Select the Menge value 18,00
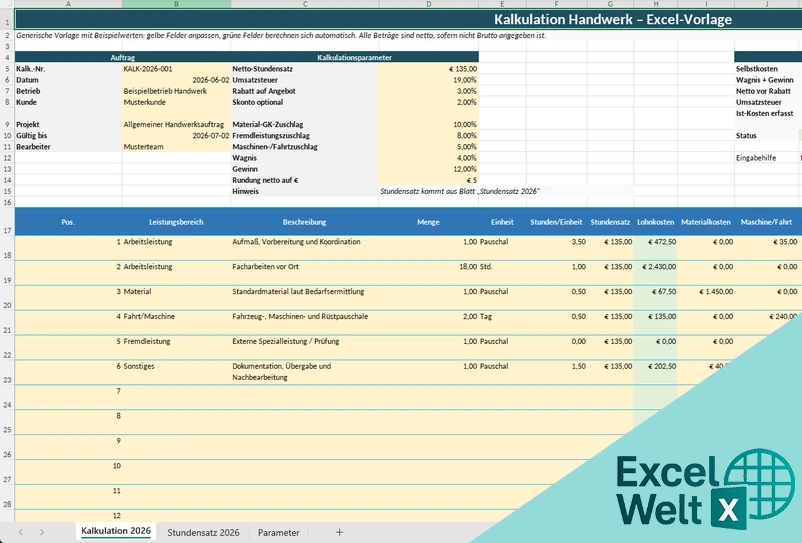 429,273
